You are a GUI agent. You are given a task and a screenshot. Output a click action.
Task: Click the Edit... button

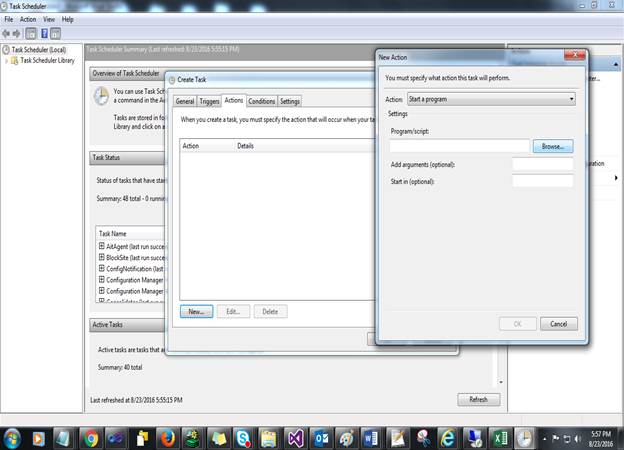click(233, 312)
